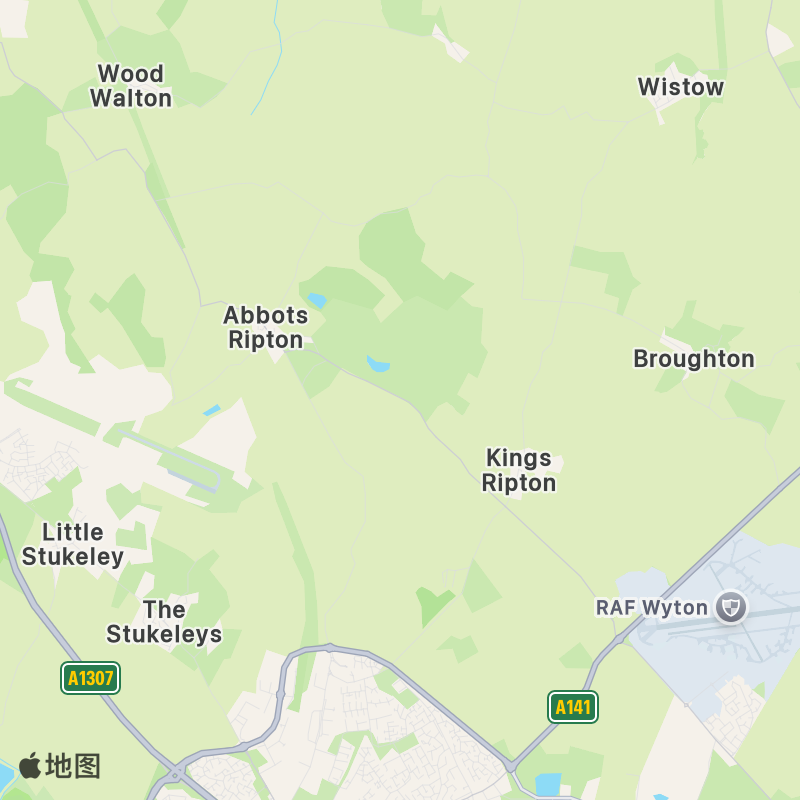The width and height of the screenshot is (800, 800).
Task: Select the Little Stukeley label
Action: pos(72,544)
